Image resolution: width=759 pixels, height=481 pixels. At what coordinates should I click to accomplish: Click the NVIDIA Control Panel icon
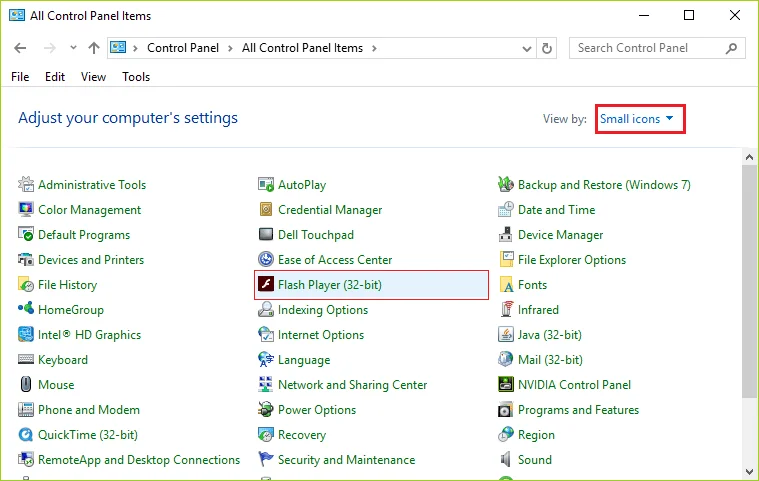pos(506,385)
